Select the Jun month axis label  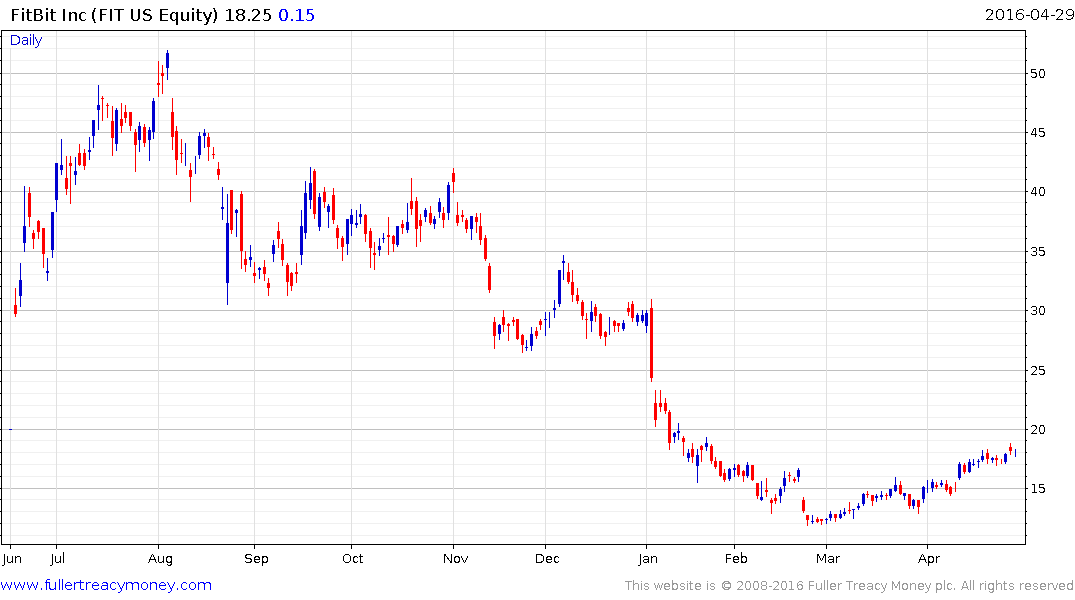tap(12, 559)
